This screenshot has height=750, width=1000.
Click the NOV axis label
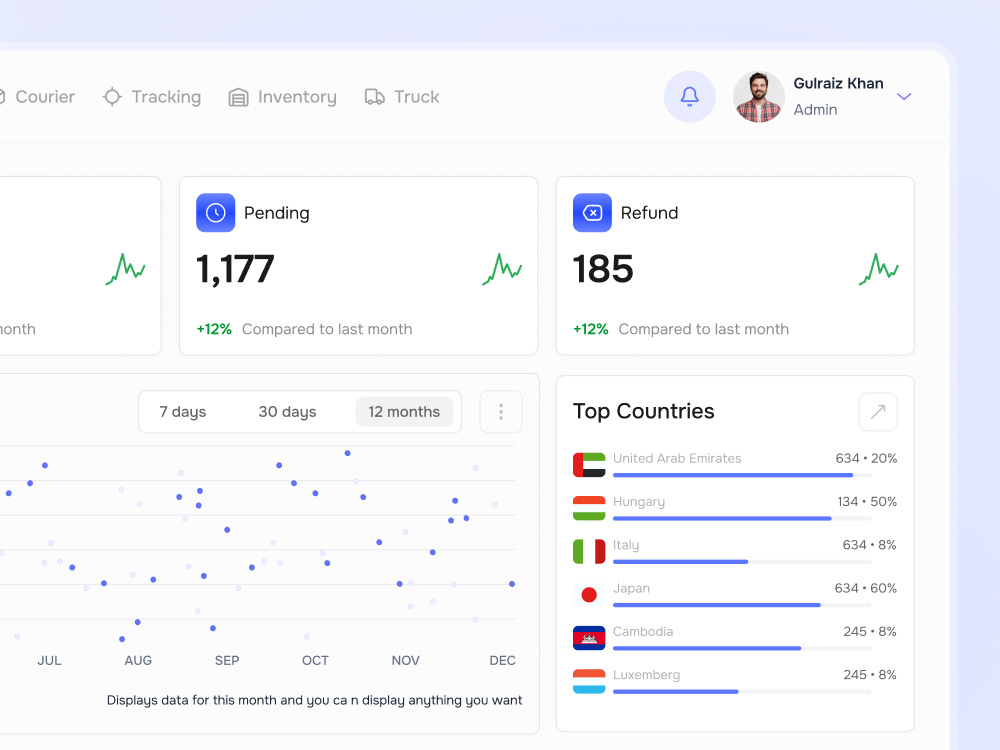[x=406, y=661]
